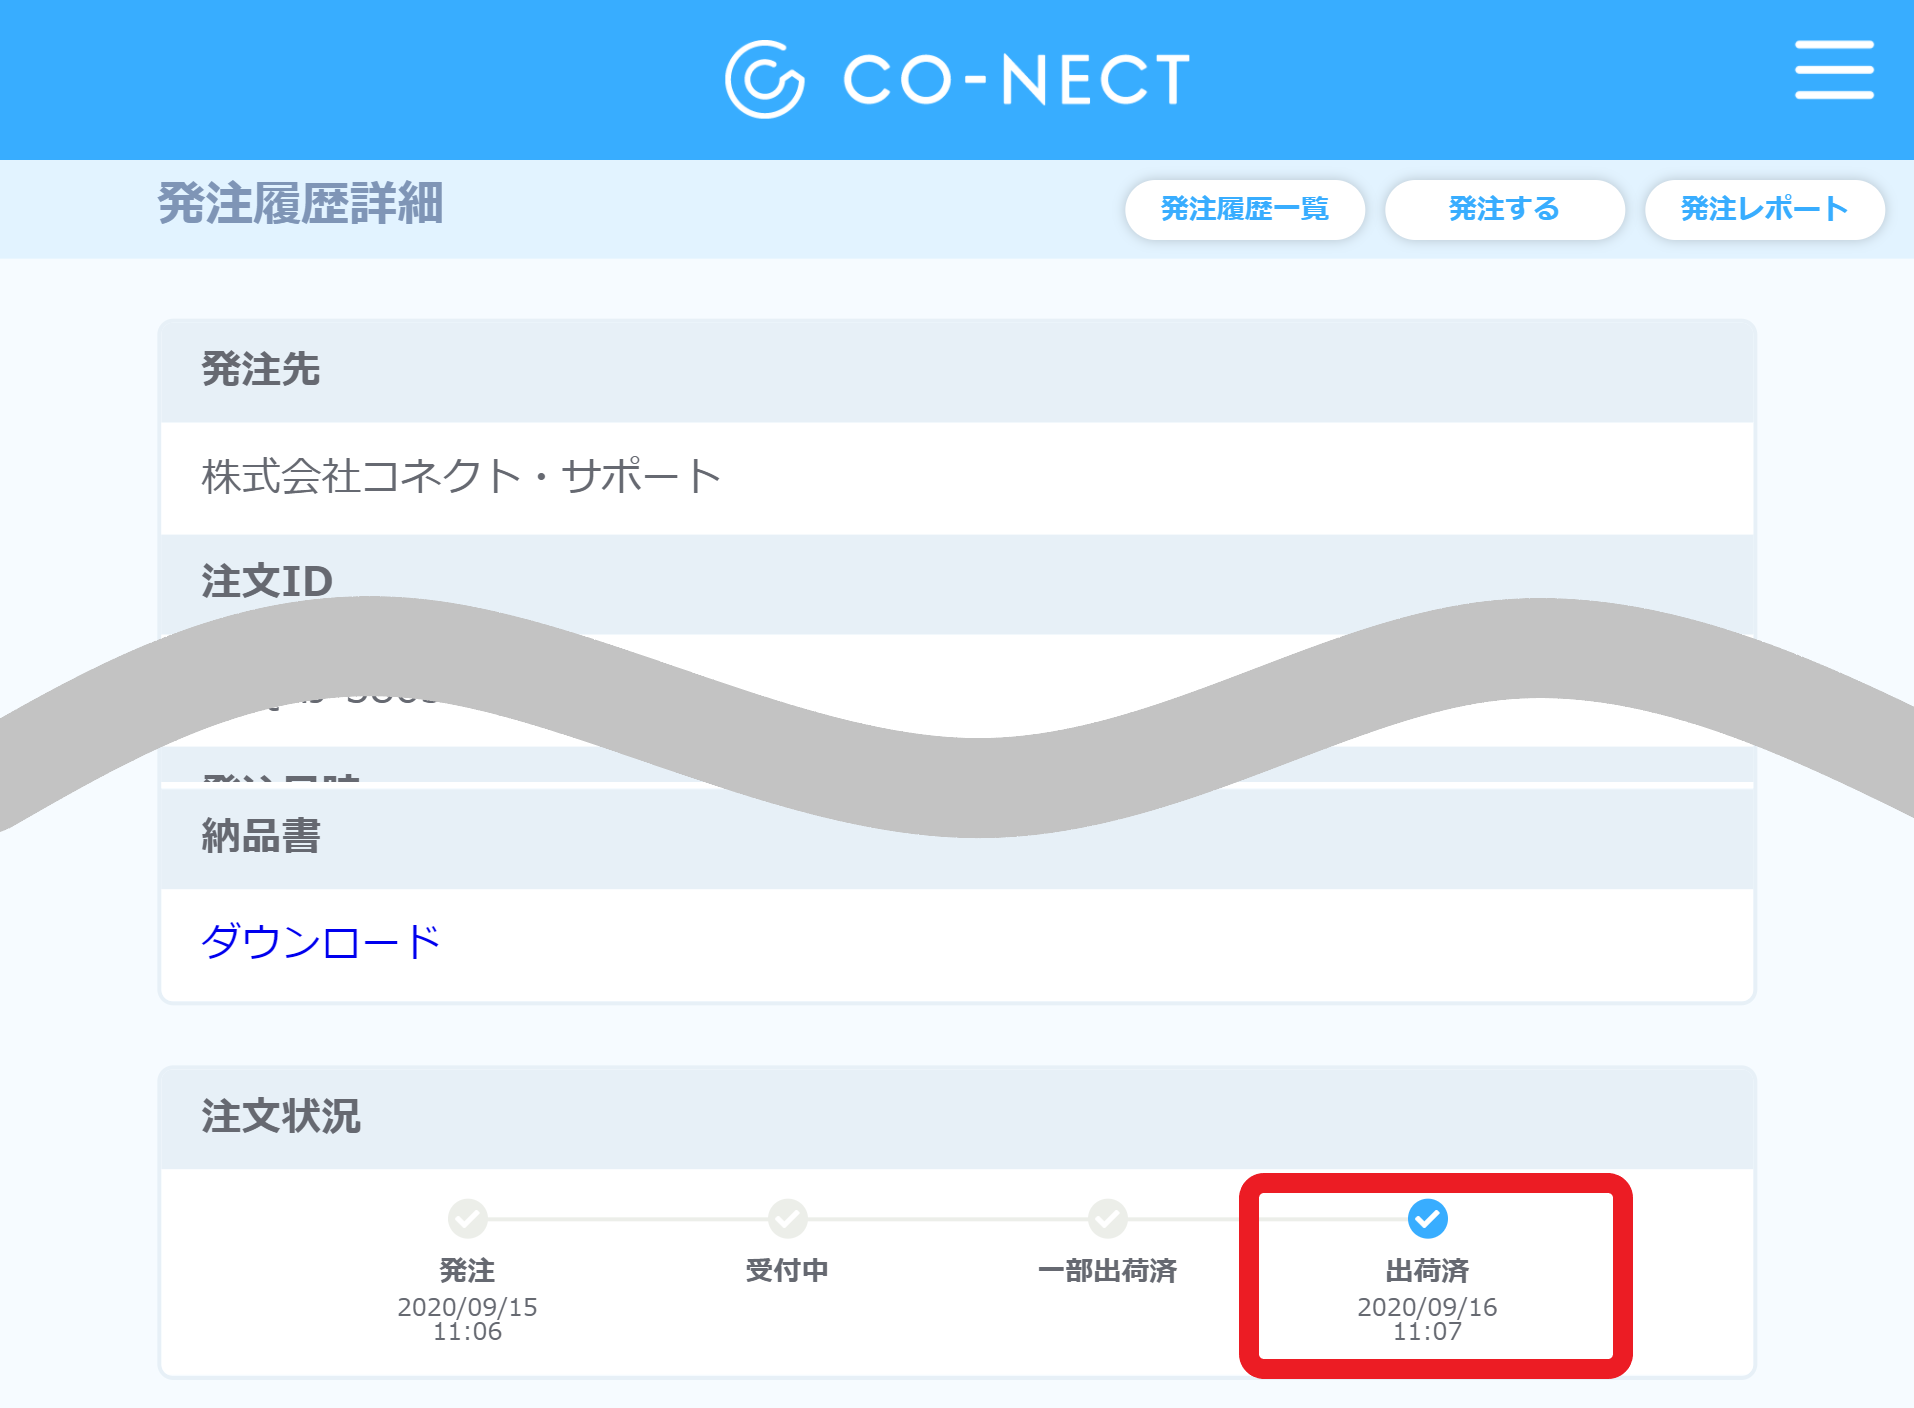Click the 受付中 status checkmark icon

tap(788, 1219)
